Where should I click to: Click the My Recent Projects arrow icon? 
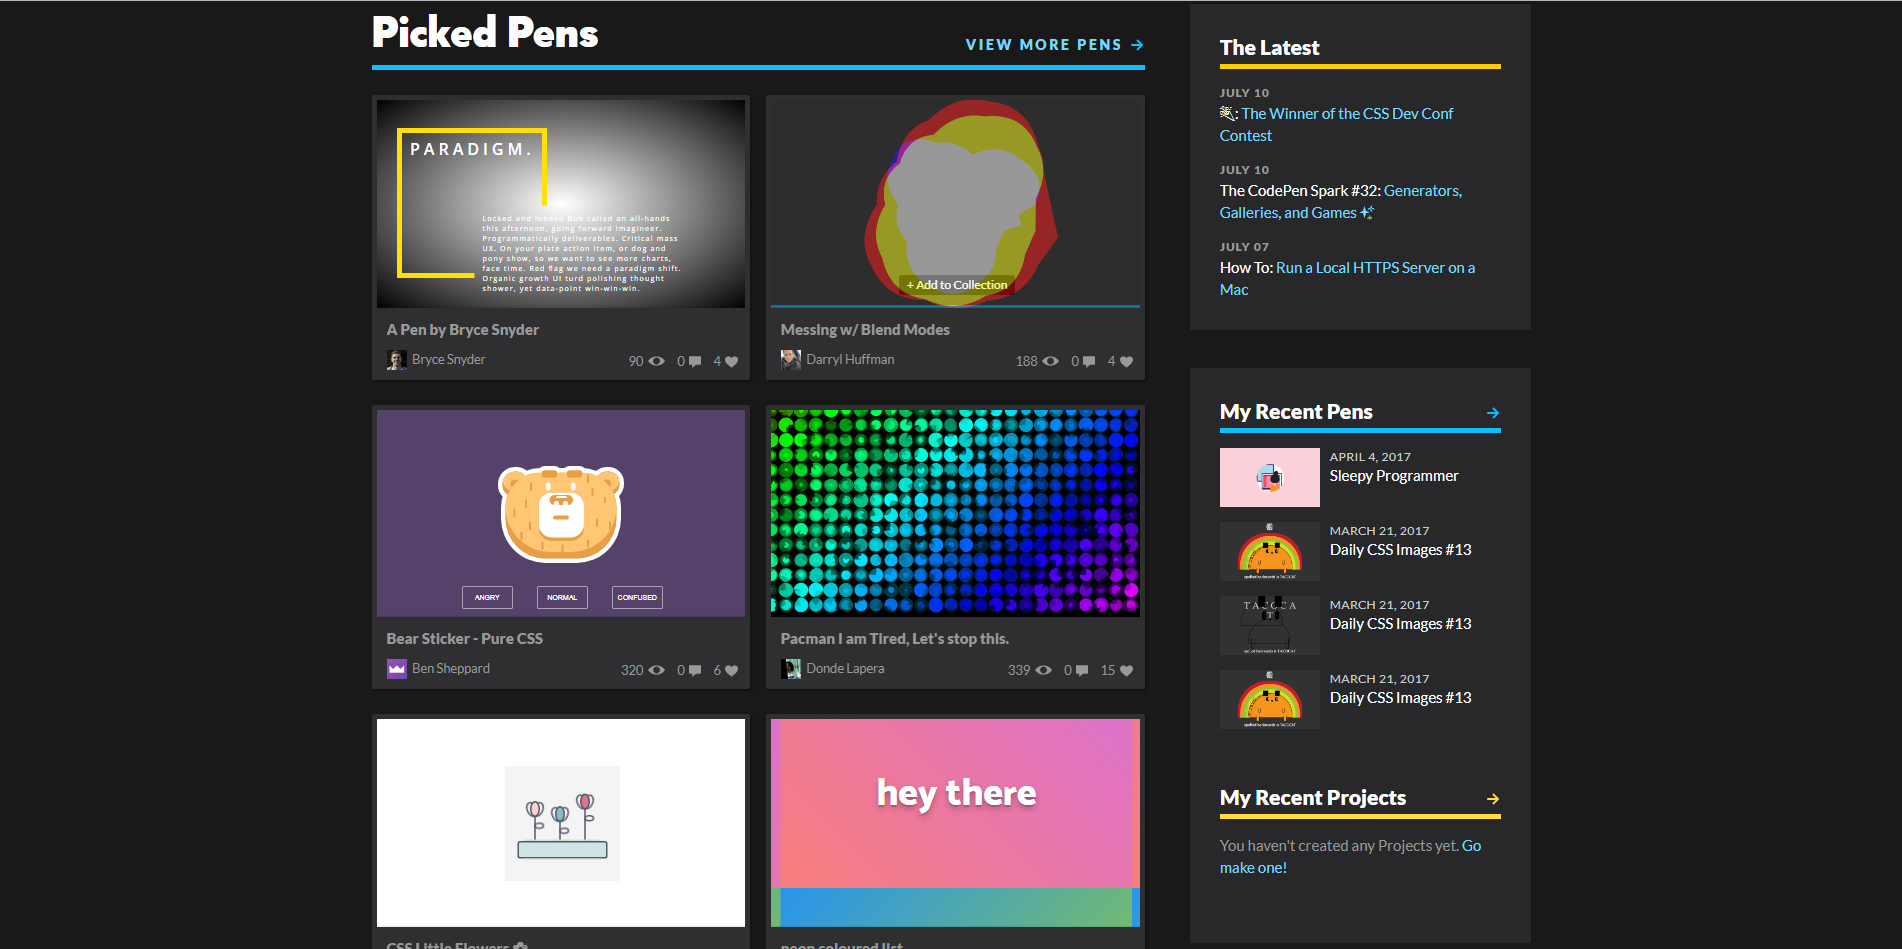pyautogui.click(x=1492, y=799)
